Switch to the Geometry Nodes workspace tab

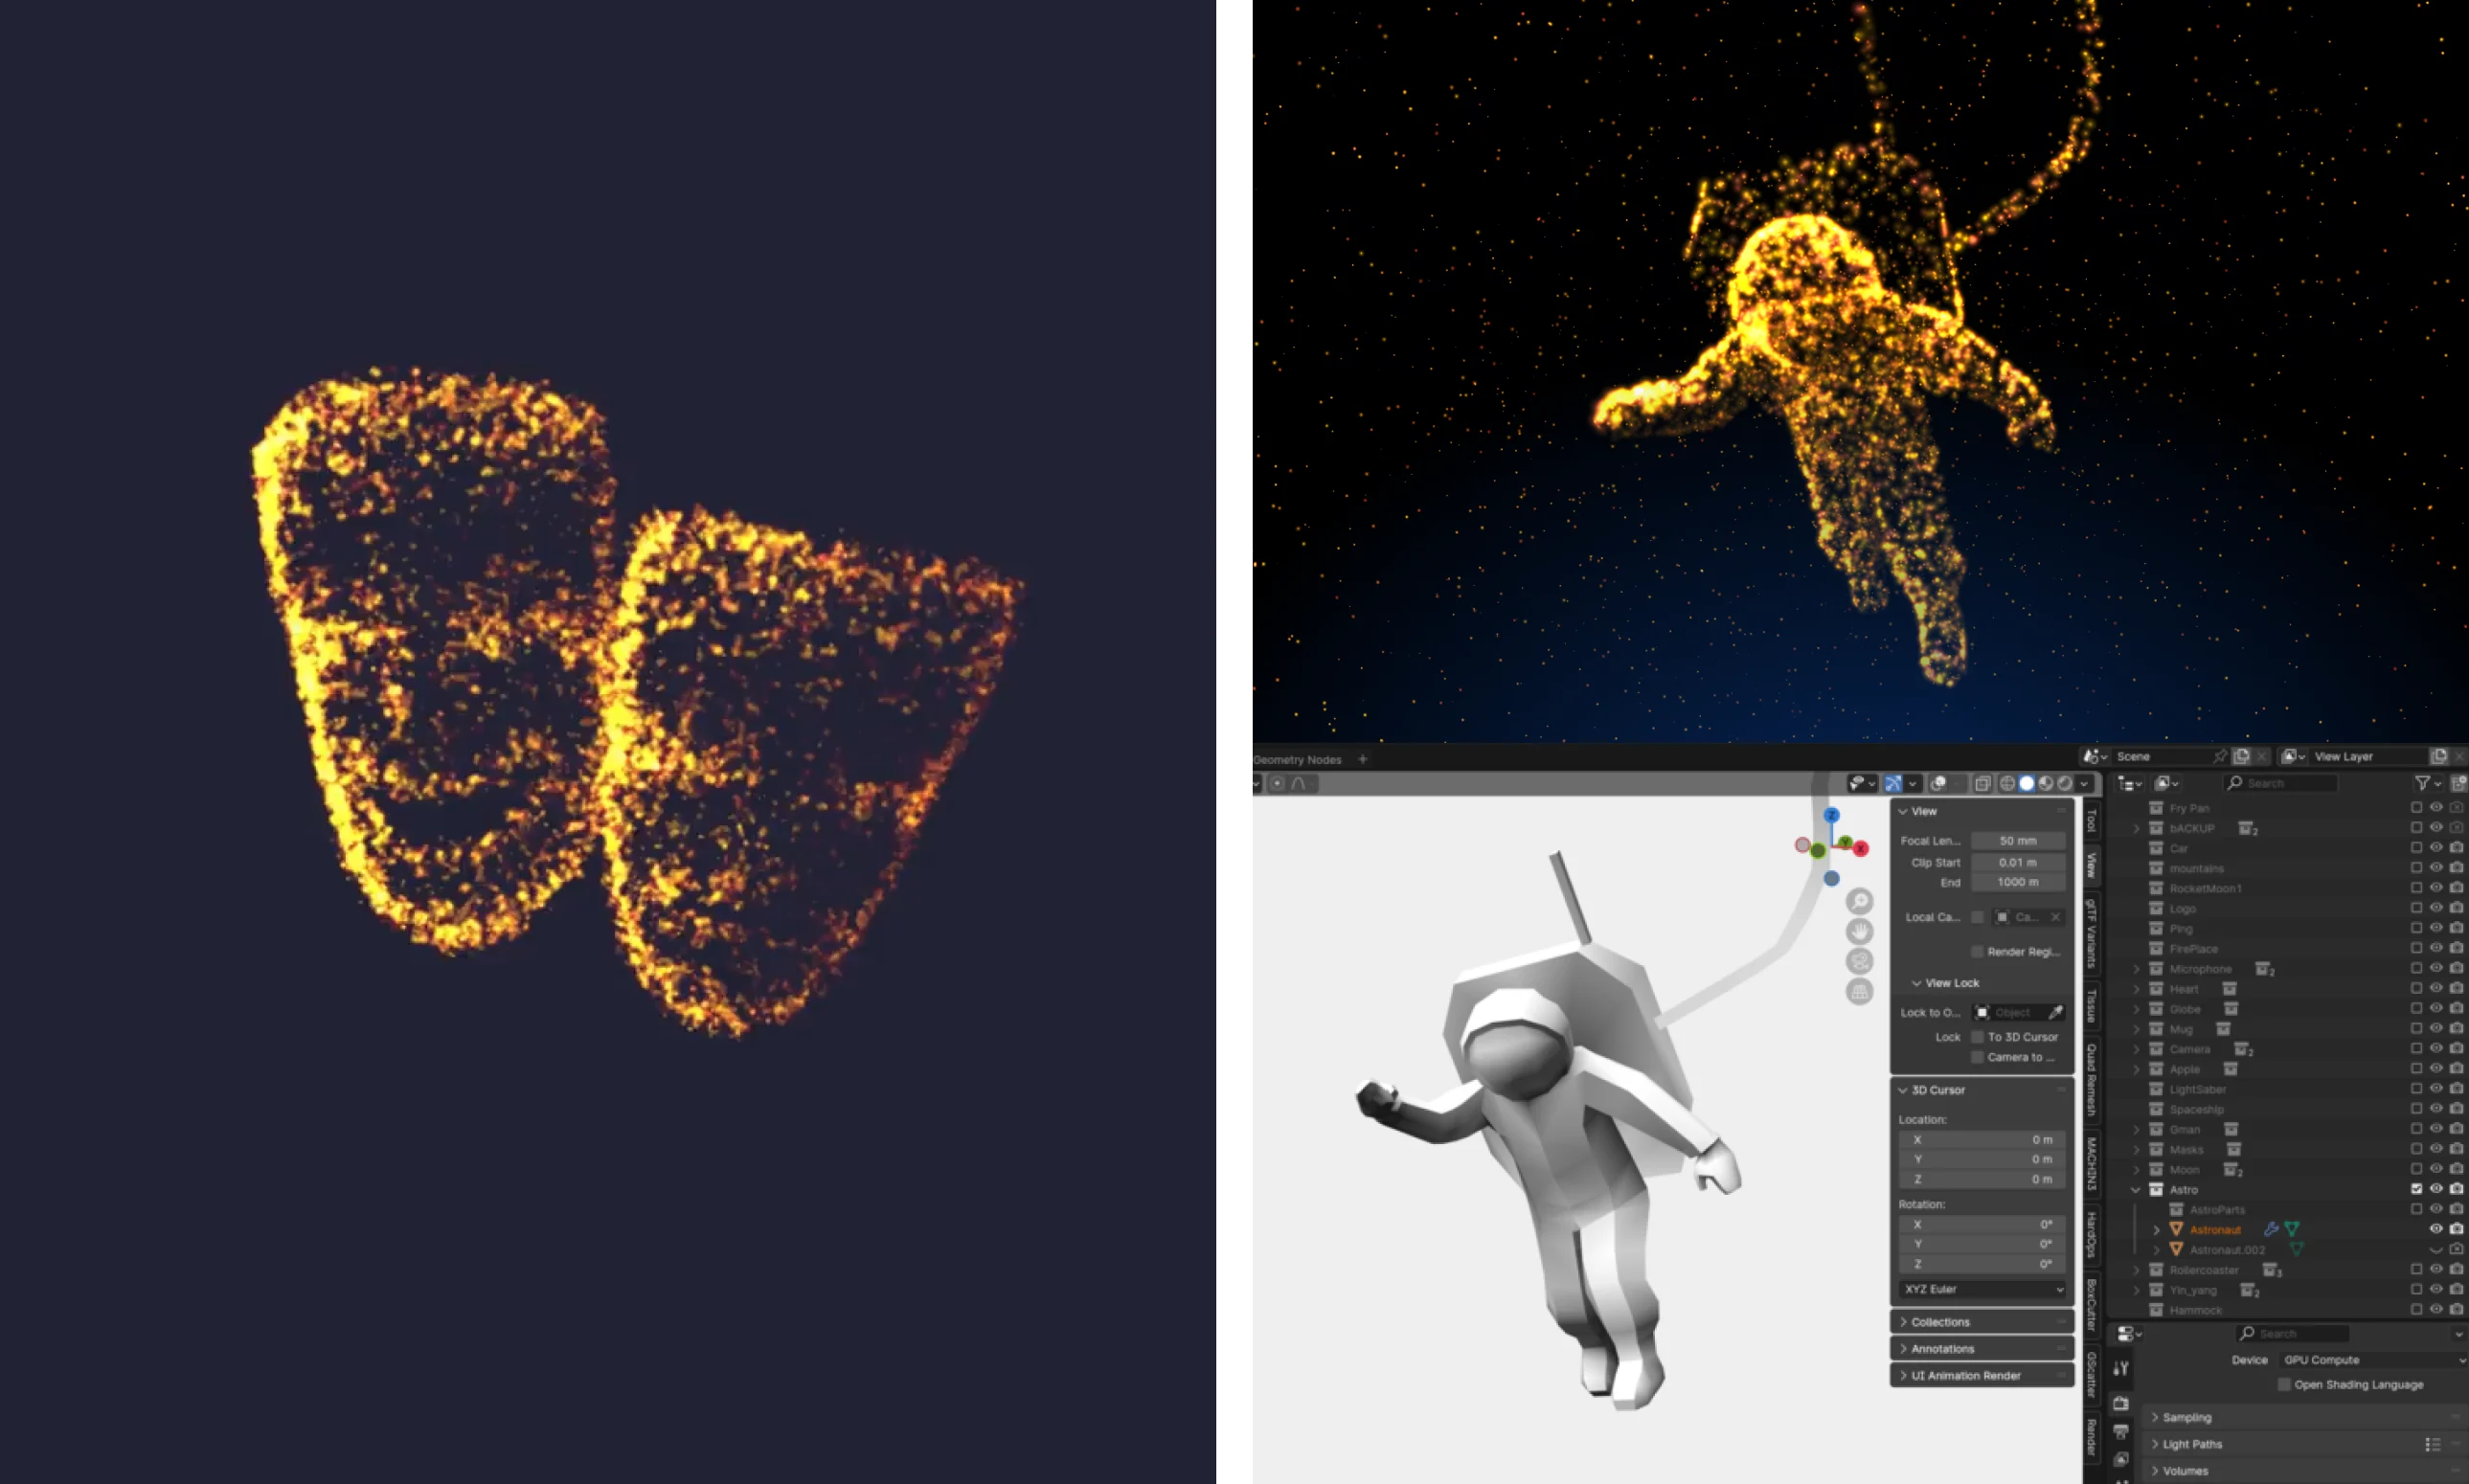(x=1297, y=760)
